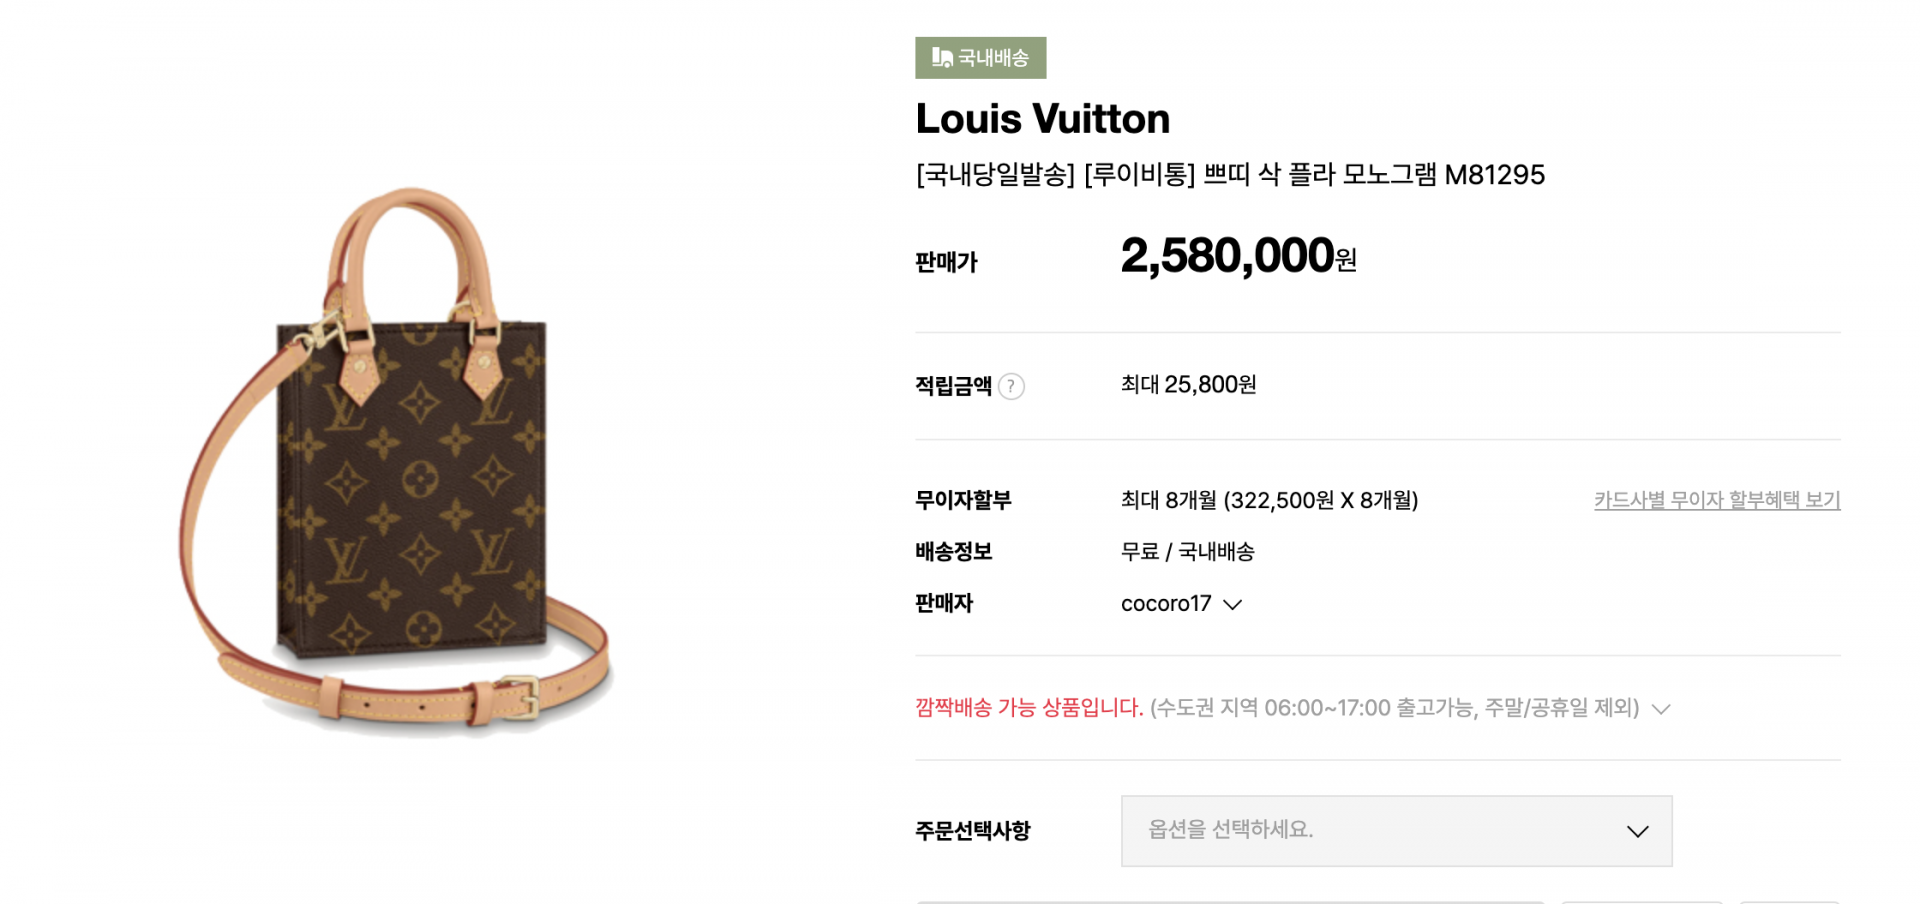This screenshot has height=904, width=1920.
Task: Open the 카드사별 무이자 할부혜택 보기 link
Action: point(1716,500)
